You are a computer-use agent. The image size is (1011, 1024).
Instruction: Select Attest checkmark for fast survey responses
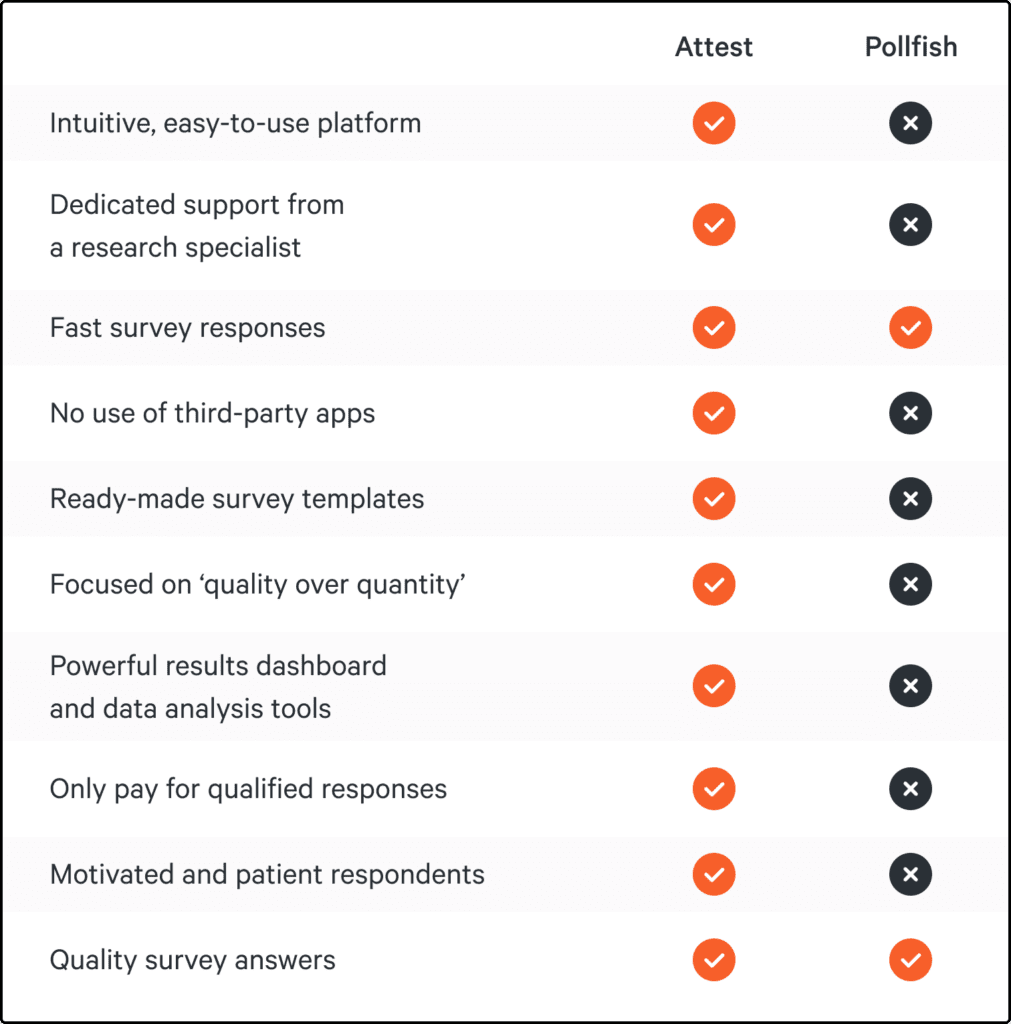[714, 328]
